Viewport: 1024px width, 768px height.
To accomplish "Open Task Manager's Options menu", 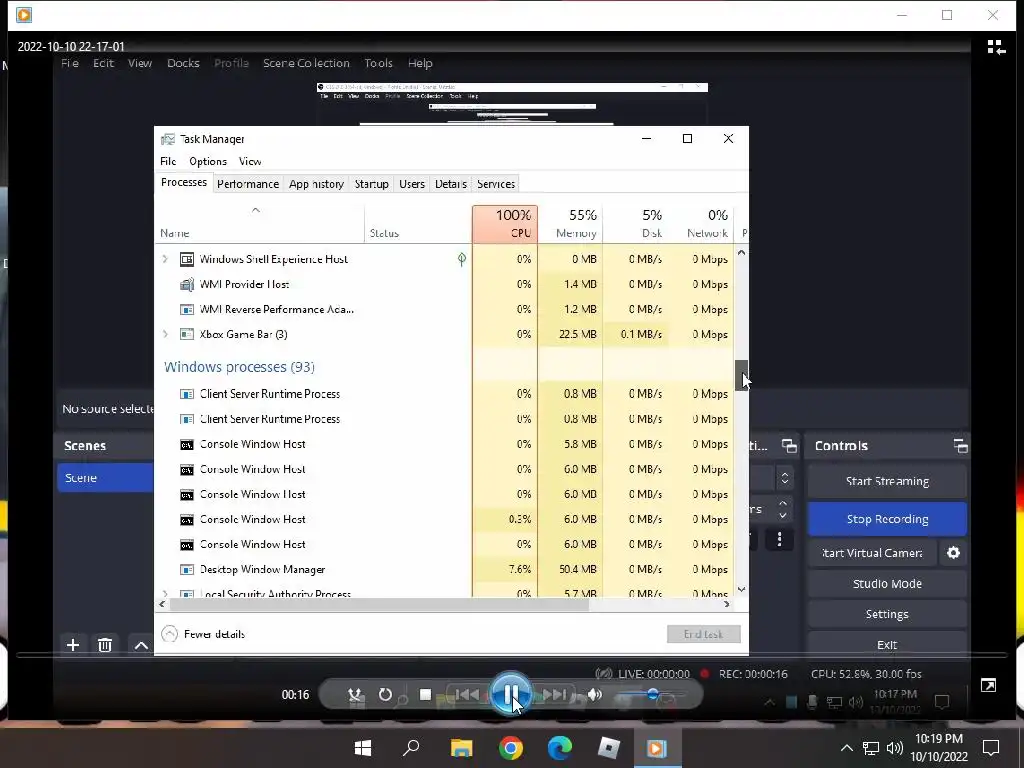I will point(208,161).
